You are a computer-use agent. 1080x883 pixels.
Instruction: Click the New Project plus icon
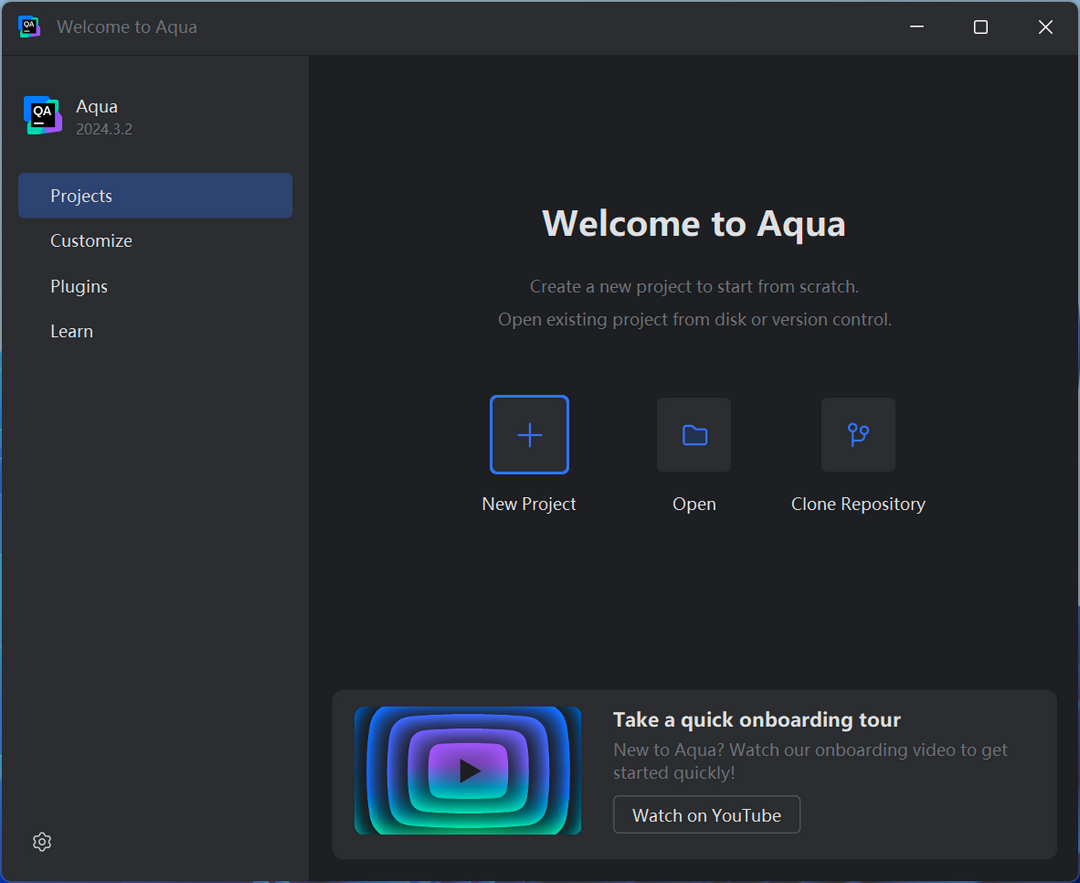point(529,434)
